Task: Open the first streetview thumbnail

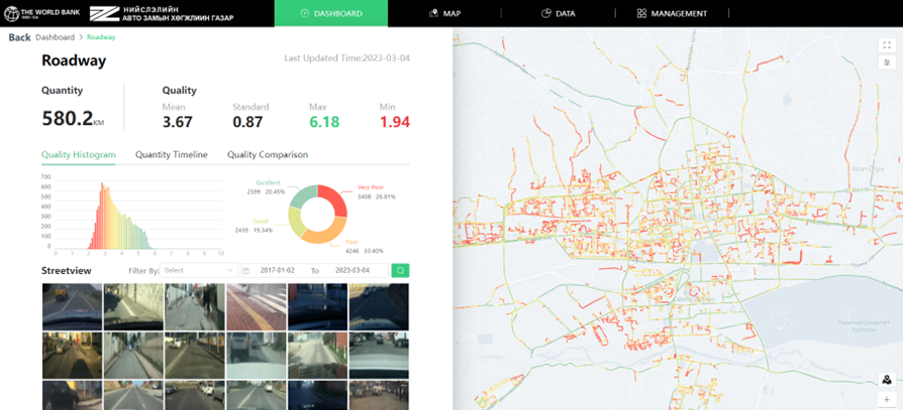Action: 72,306
